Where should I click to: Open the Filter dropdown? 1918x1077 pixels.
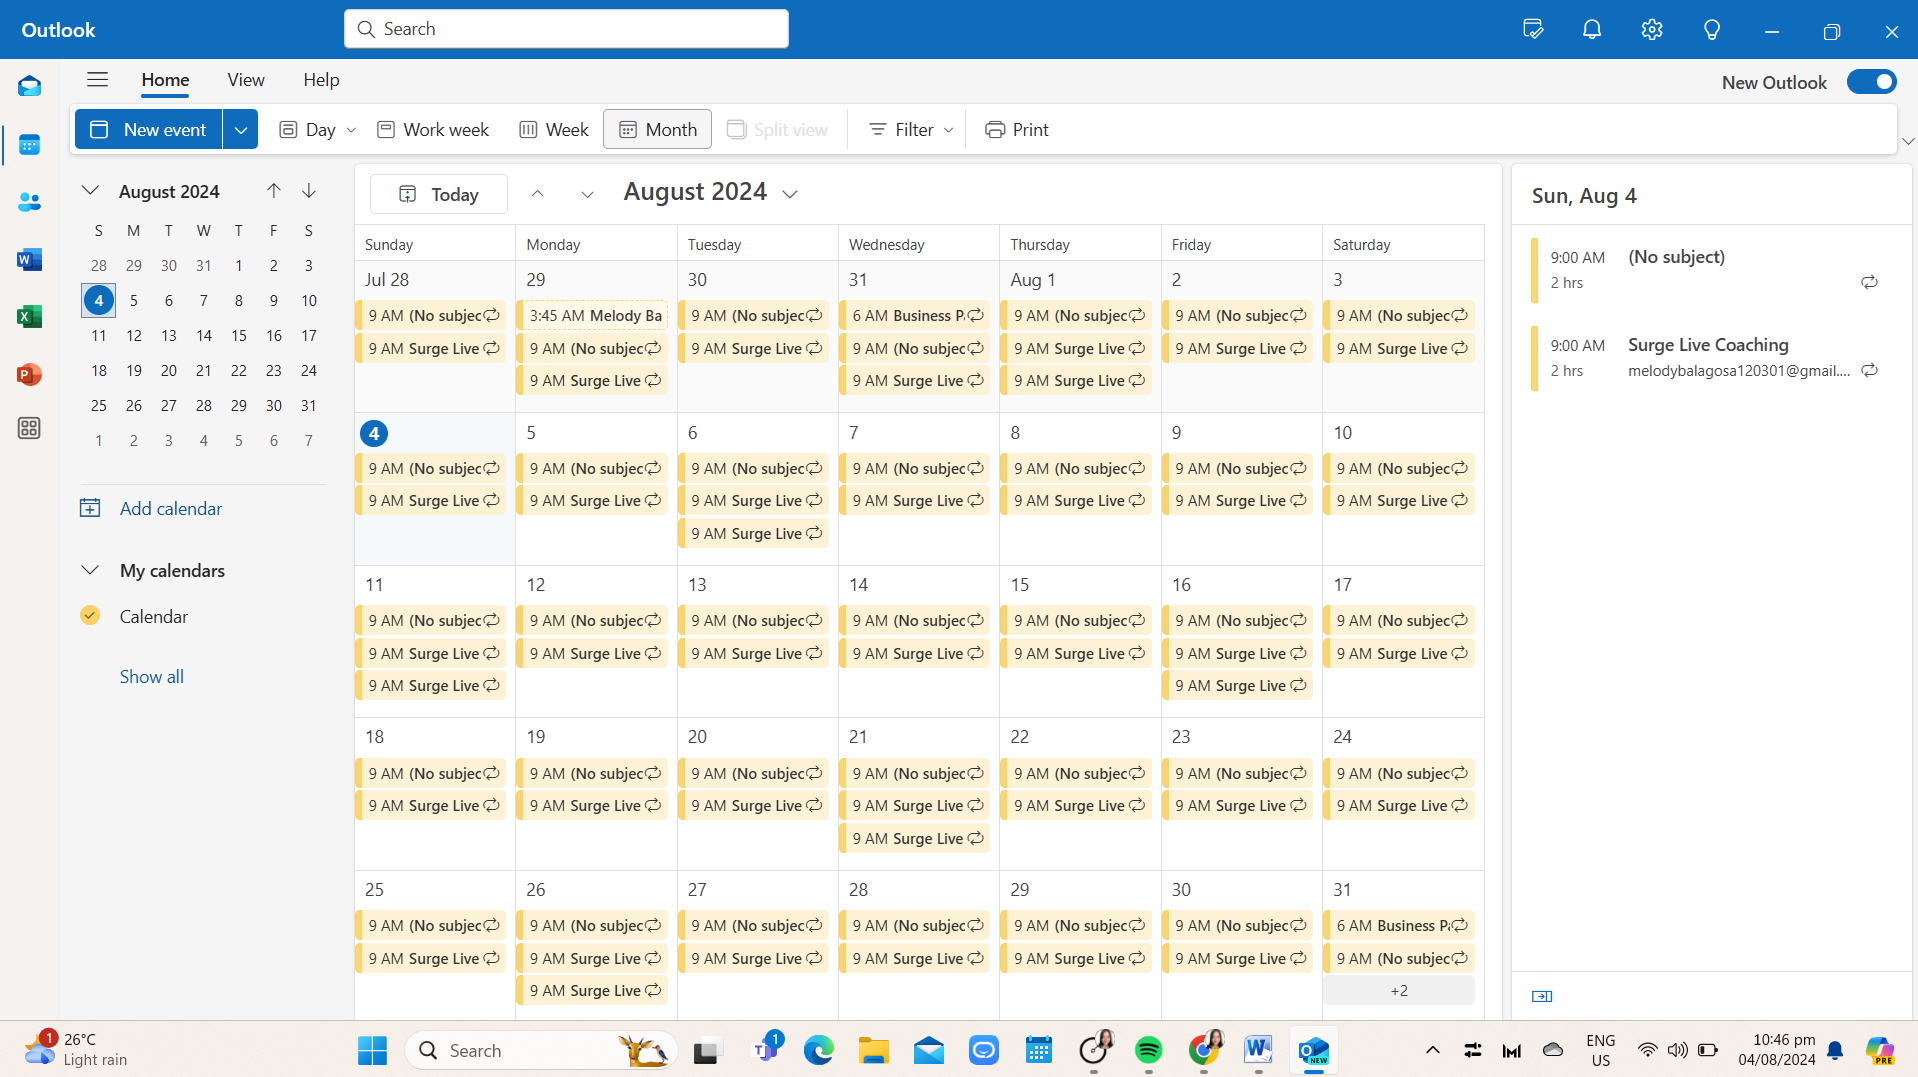point(910,130)
